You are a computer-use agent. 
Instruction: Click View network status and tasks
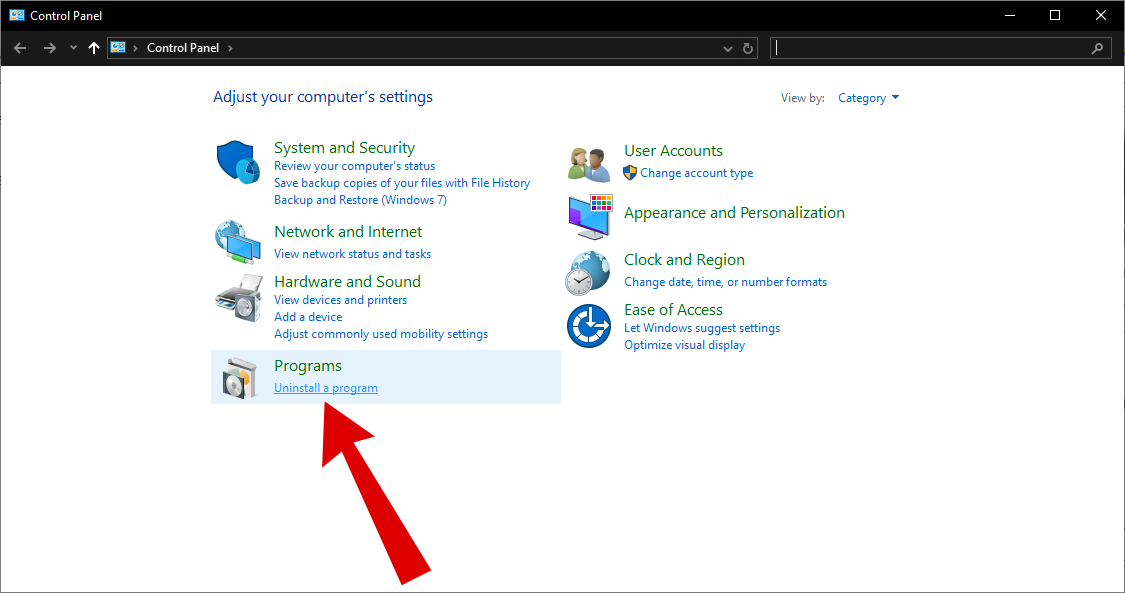[352, 254]
